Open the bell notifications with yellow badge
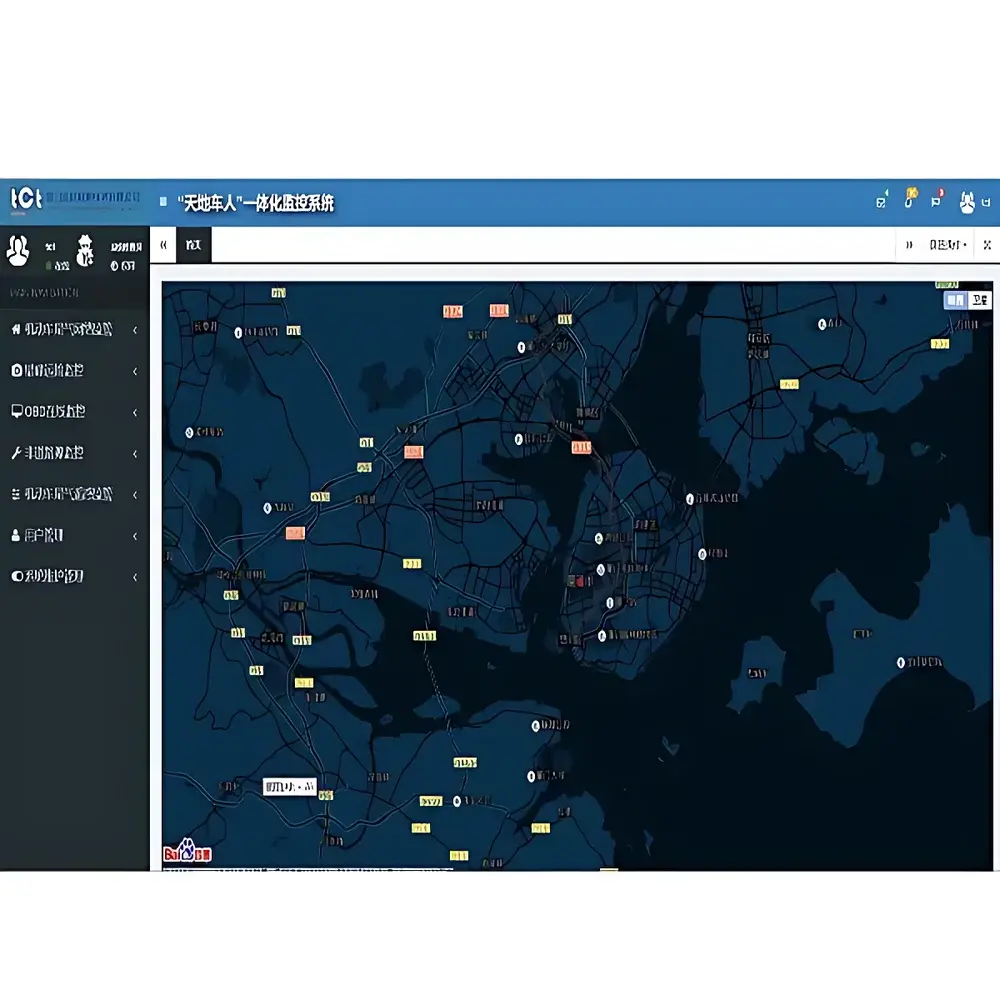1000x1000 pixels. tap(909, 200)
